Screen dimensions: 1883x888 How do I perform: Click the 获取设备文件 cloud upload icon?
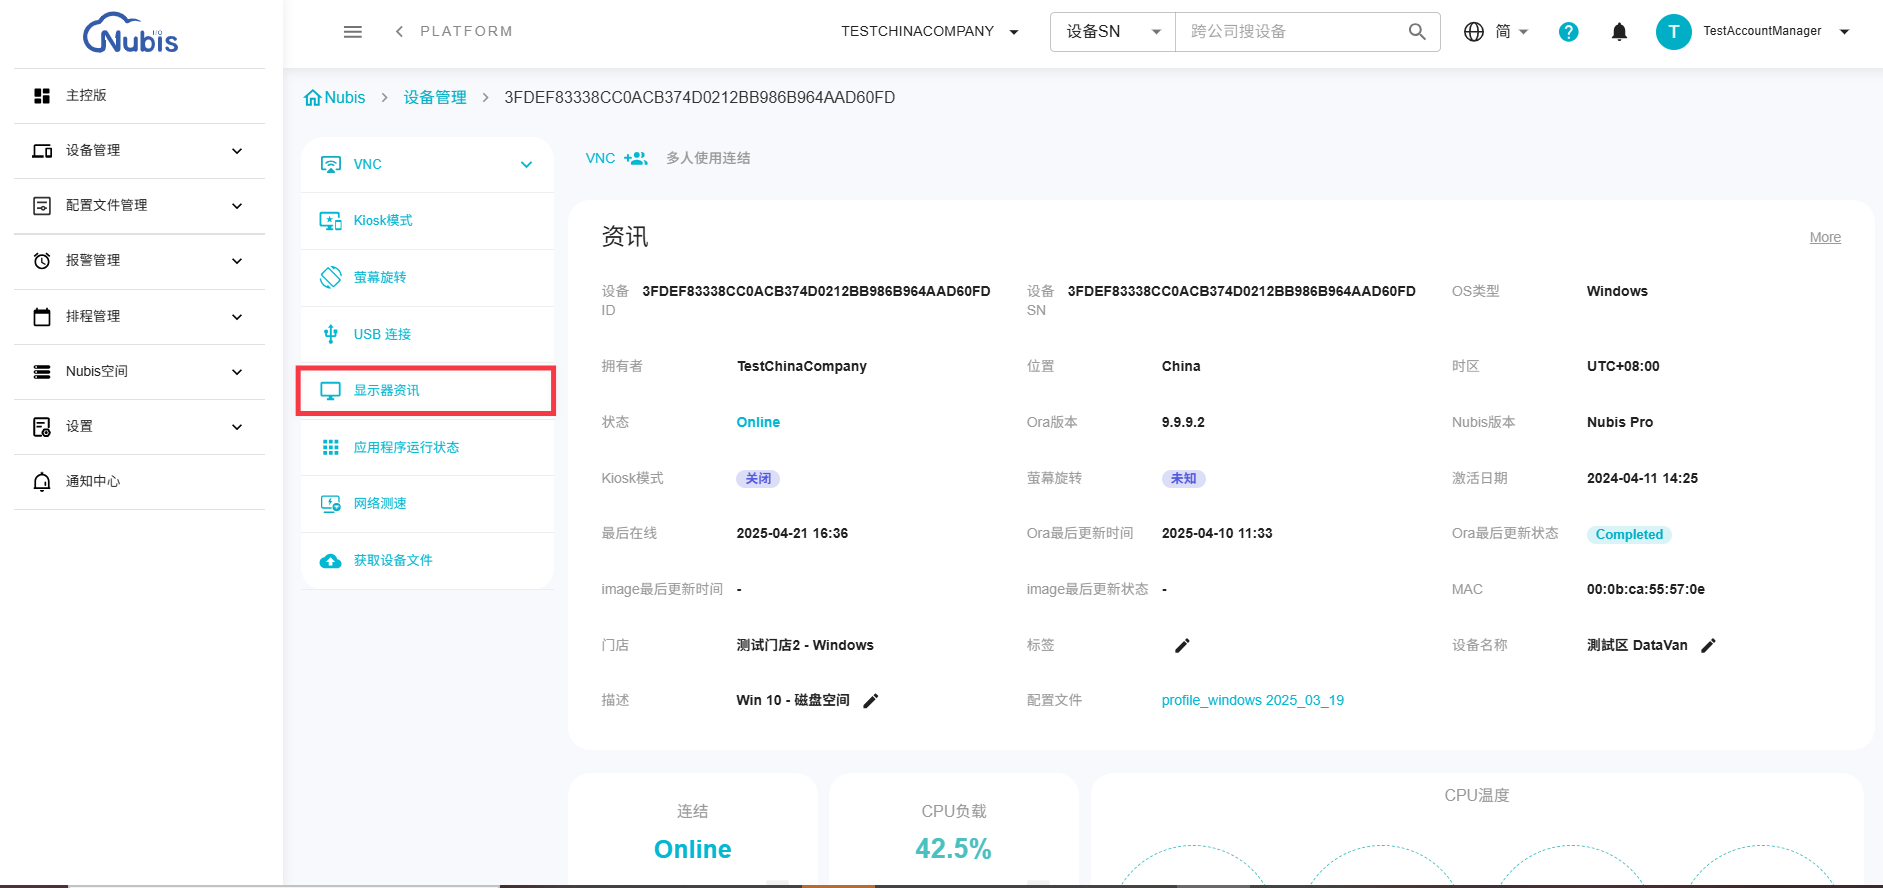click(331, 561)
